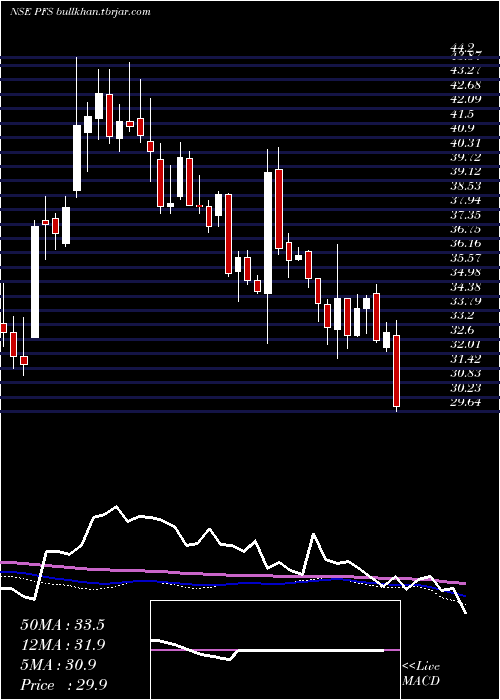Click the 30.83 price axis label
This screenshot has width=500, height=700.
coord(465,374)
